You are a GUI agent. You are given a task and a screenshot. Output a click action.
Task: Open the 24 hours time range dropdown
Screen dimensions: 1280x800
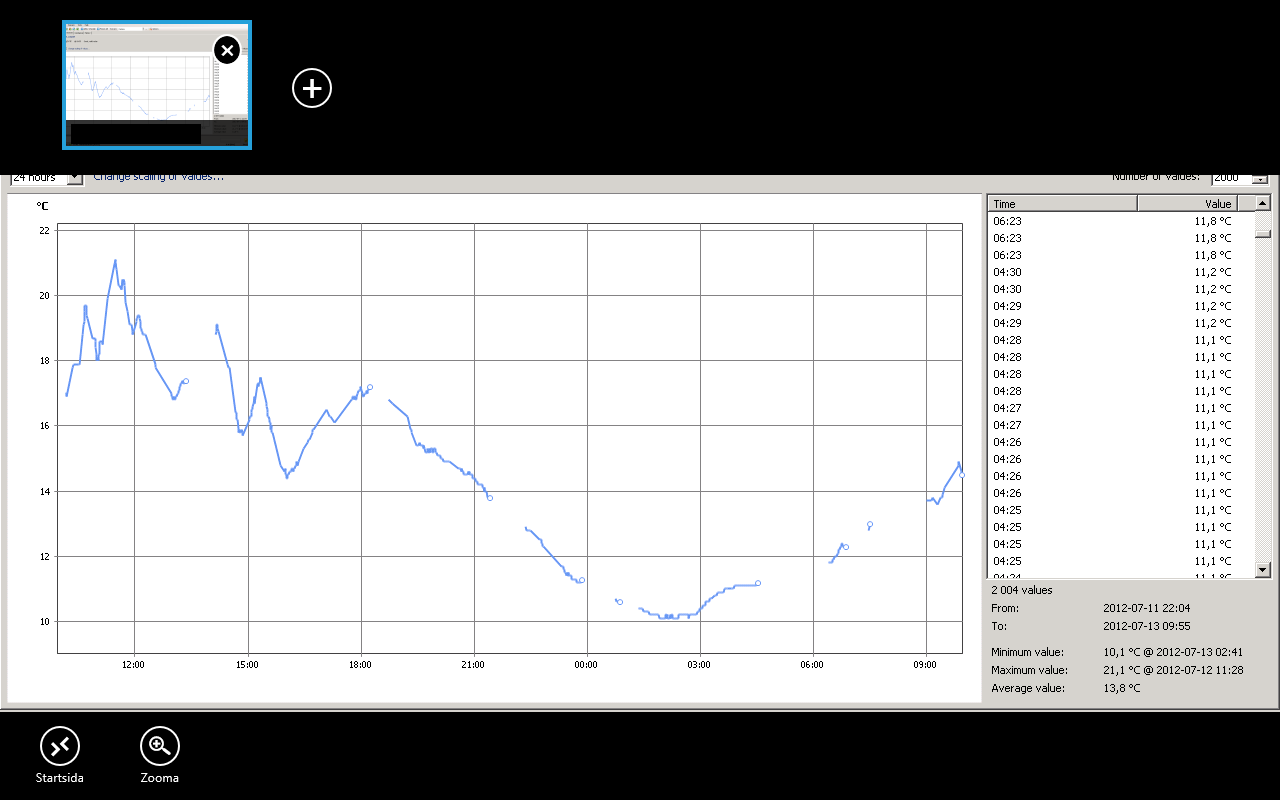point(74,179)
